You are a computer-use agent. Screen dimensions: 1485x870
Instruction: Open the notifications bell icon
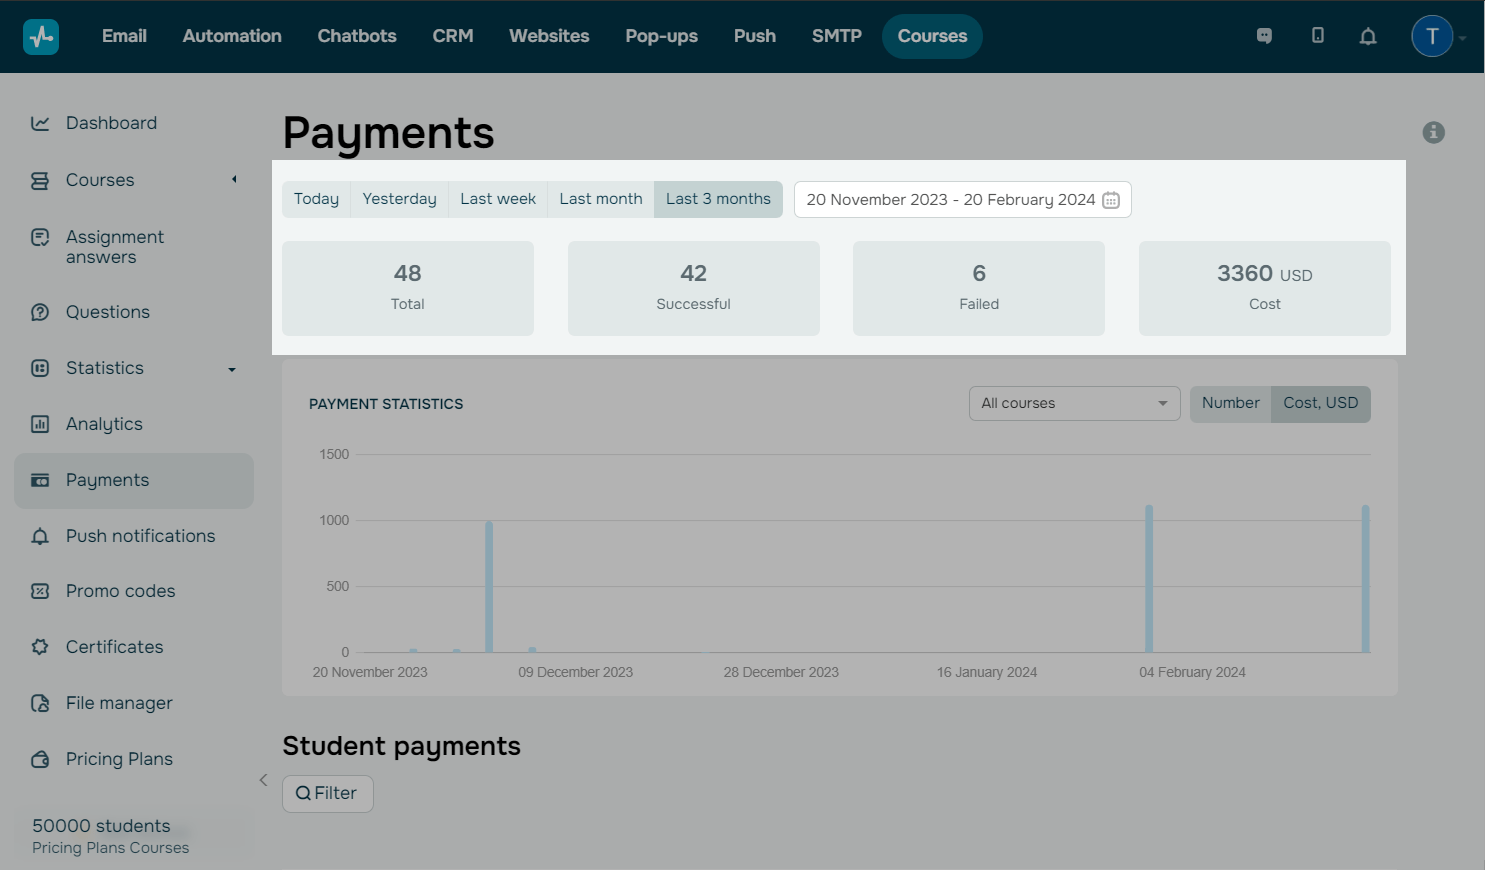coord(1368,36)
